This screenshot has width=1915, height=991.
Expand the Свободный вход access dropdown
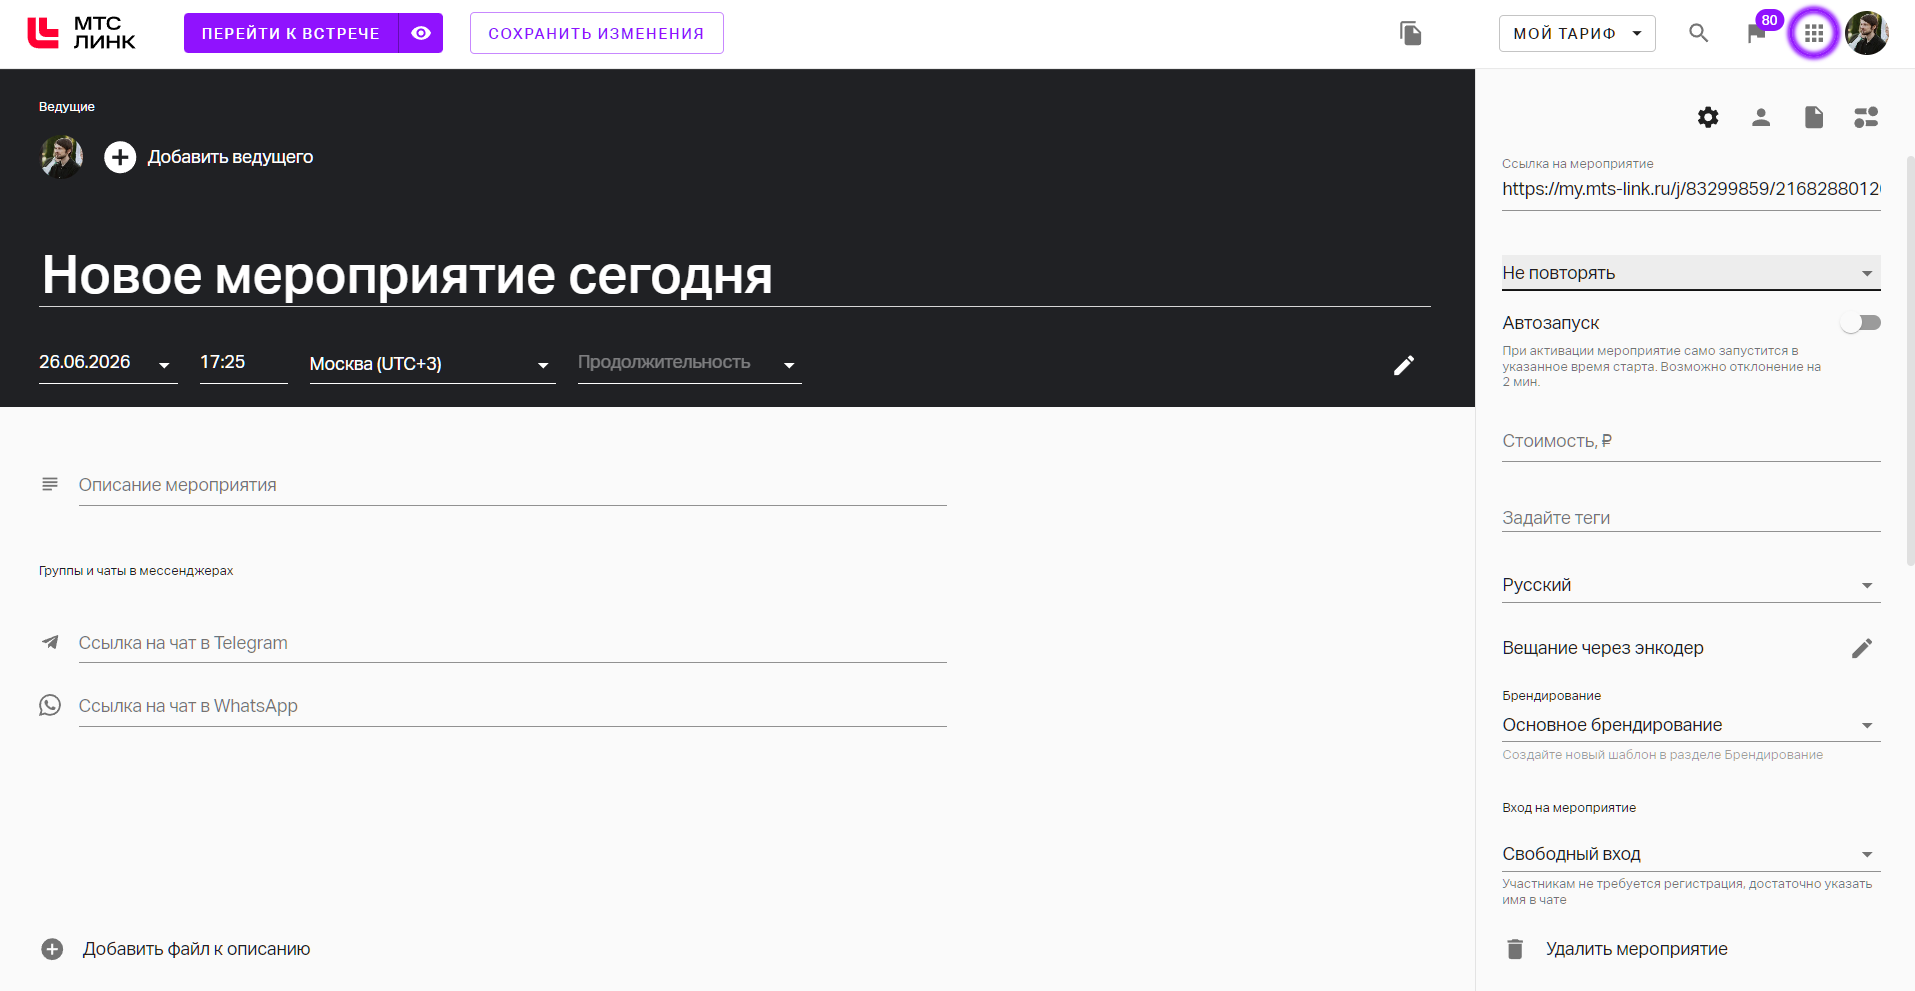[1691, 854]
